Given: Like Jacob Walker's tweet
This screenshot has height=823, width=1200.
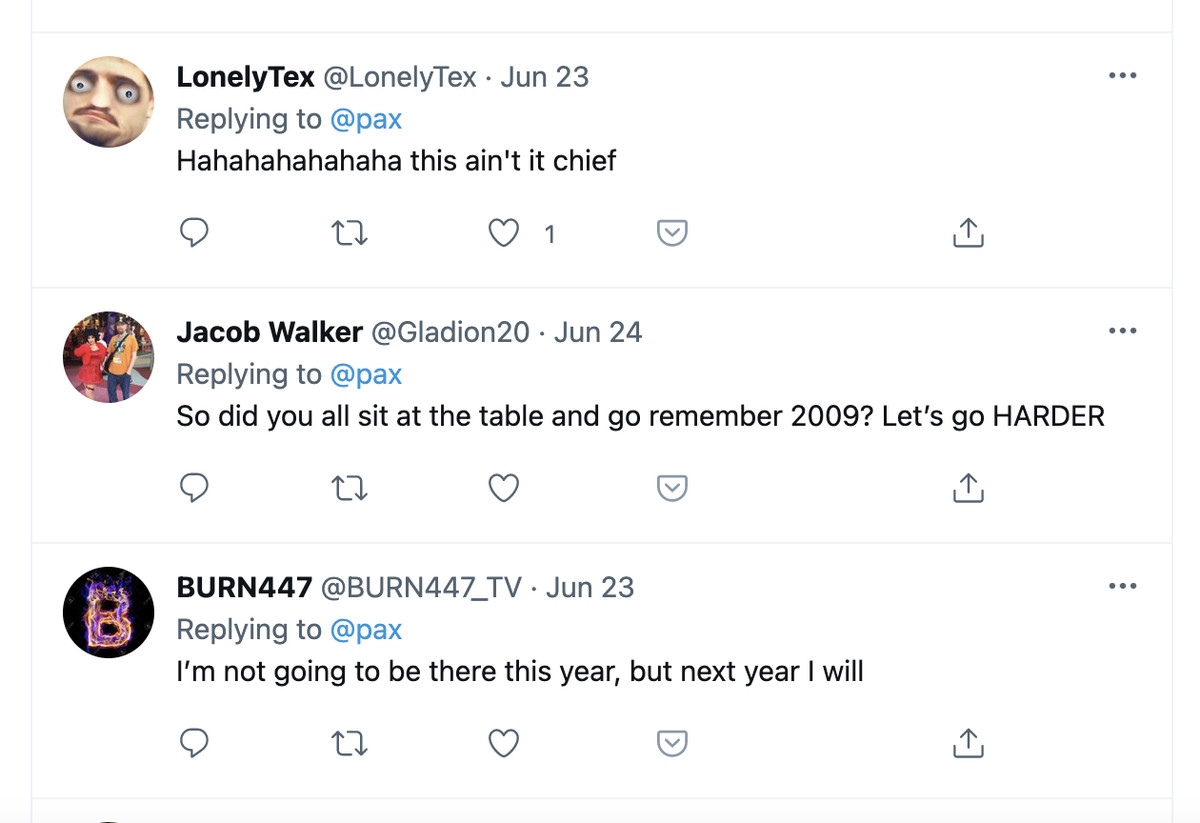Looking at the screenshot, I should pos(504,488).
